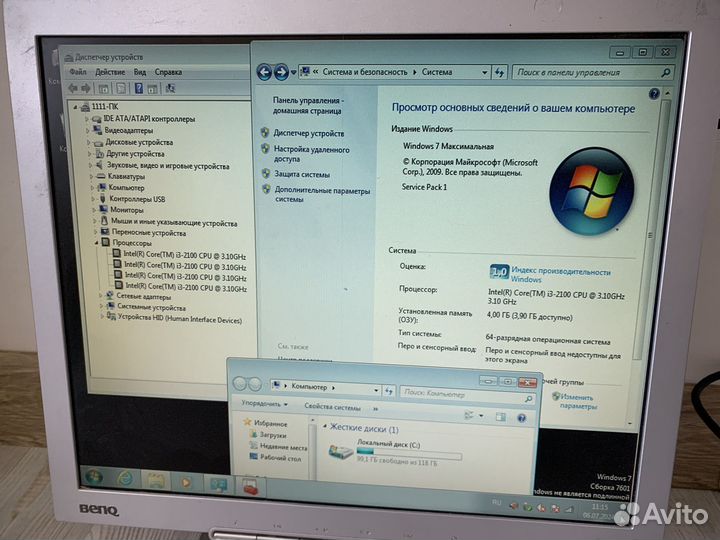Show more Explorer toolbar commands chevron
Viewport: 720px width, 540px height.
(x=376, y=409)
